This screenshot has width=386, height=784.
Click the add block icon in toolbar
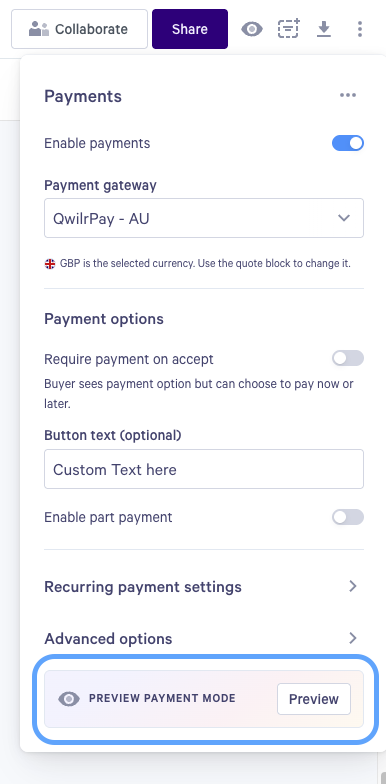[x=288, y=29]
